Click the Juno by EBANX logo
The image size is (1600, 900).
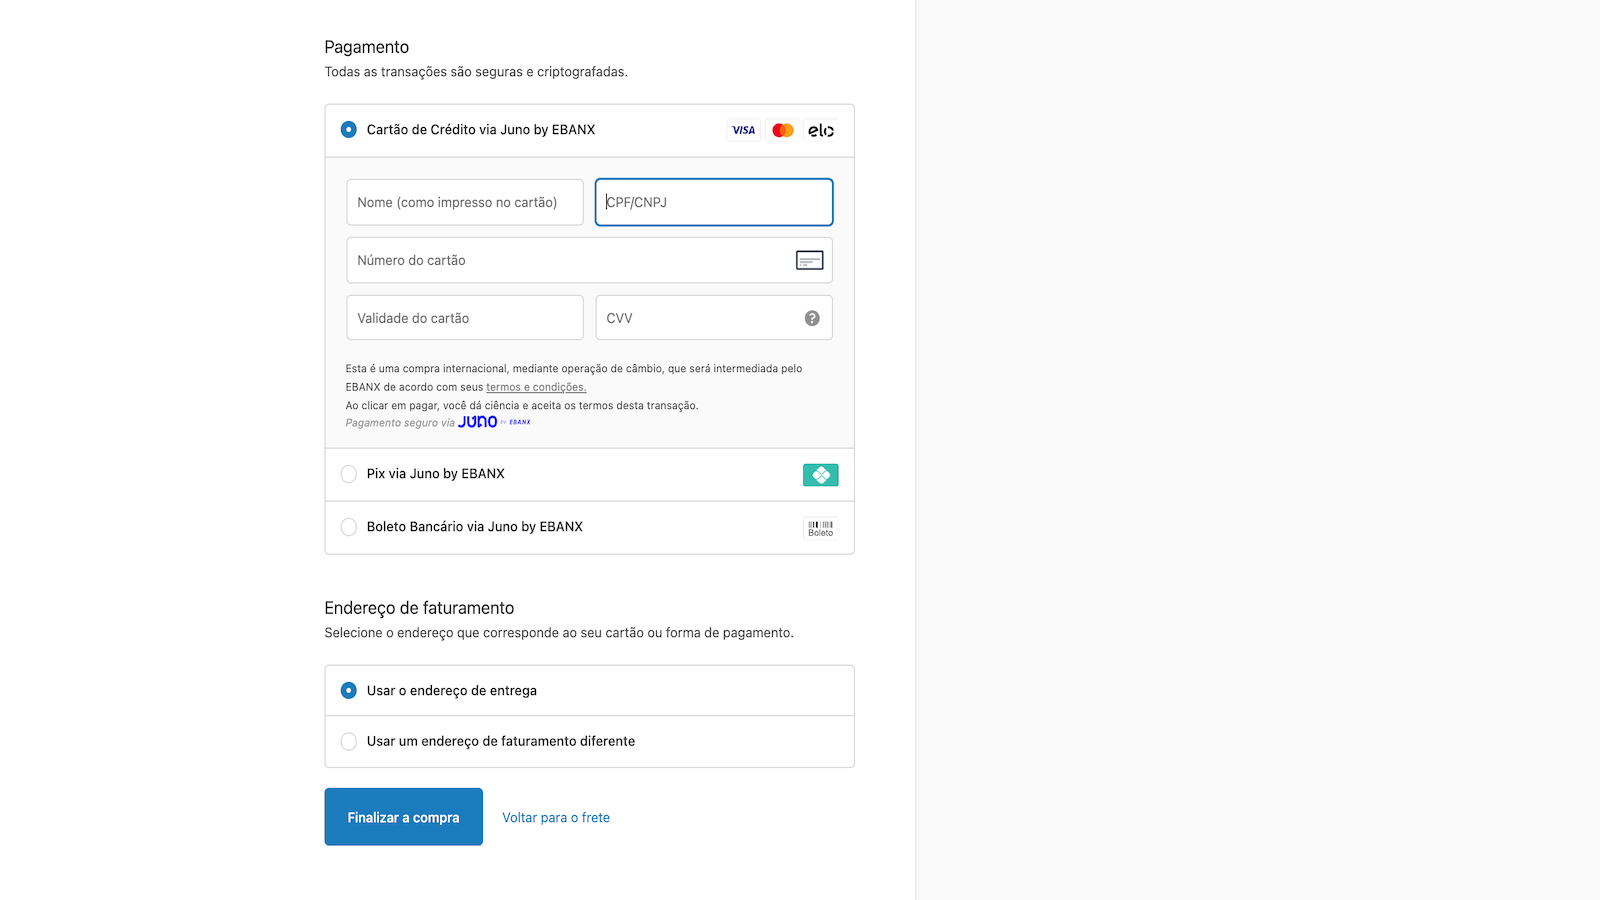494,422
